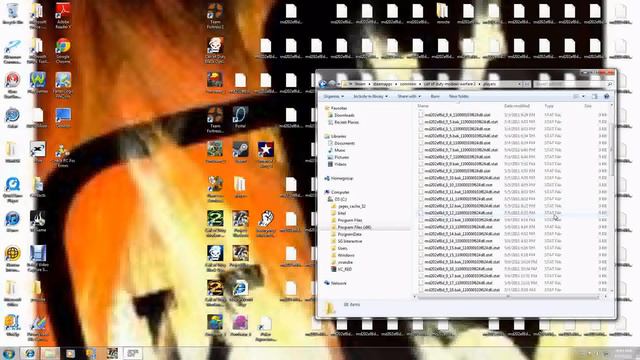This screenshot has width=640, height=360.
Task: Open the Share with dropdown
Action: (409, 96)
